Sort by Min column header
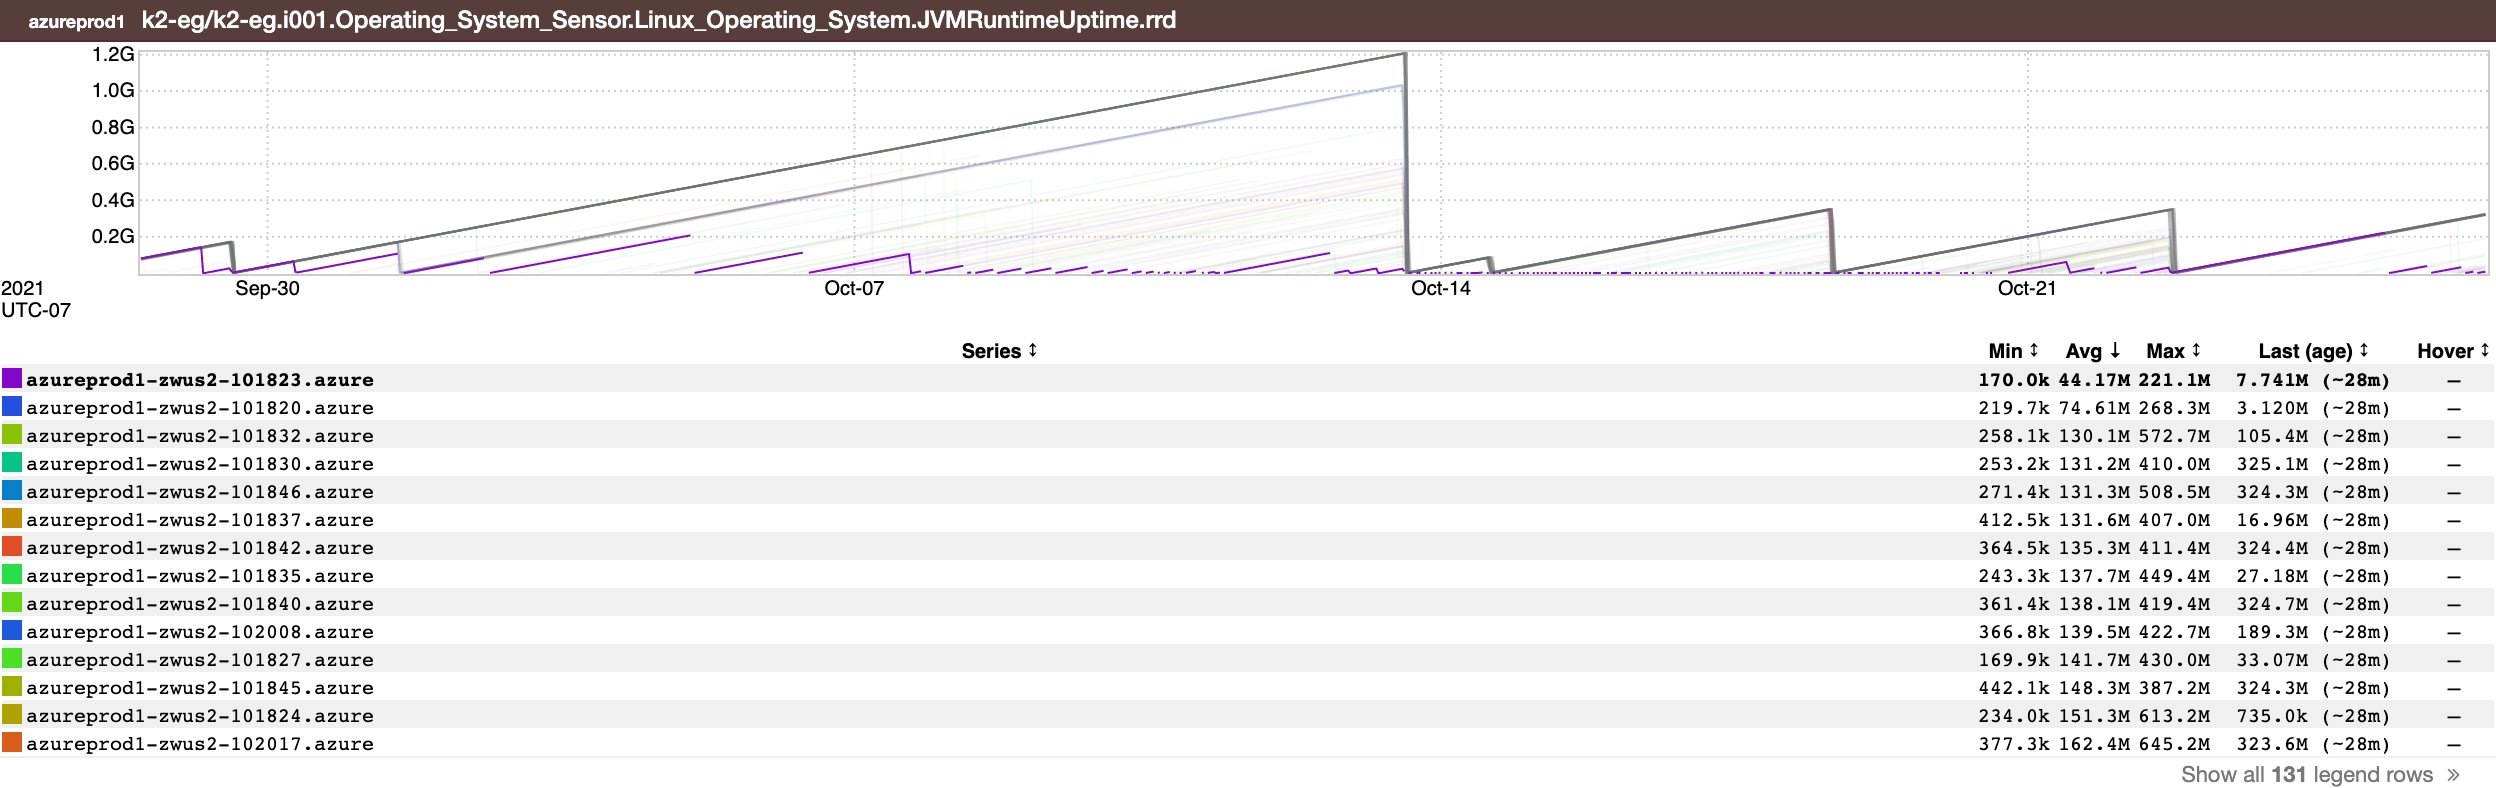Image resolution: width=2496 pixels, height=788 pixels. tap(2012, 351)
